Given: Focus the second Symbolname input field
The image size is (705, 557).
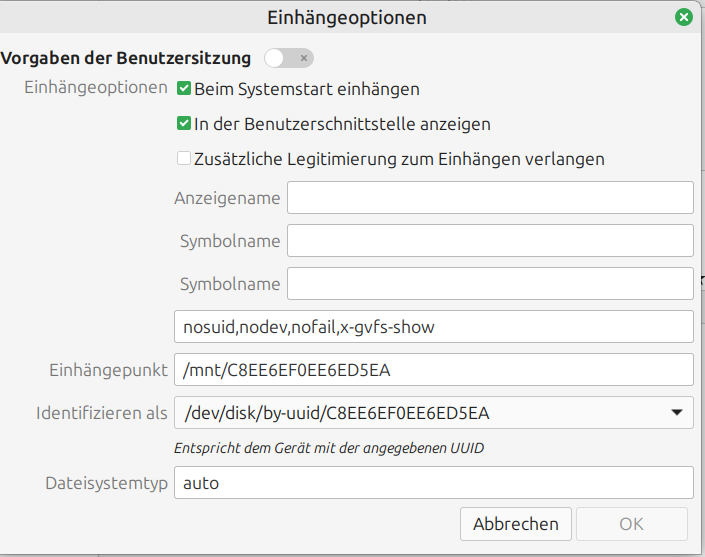Looking at the screenshot, I should click(x=490, y=284).
